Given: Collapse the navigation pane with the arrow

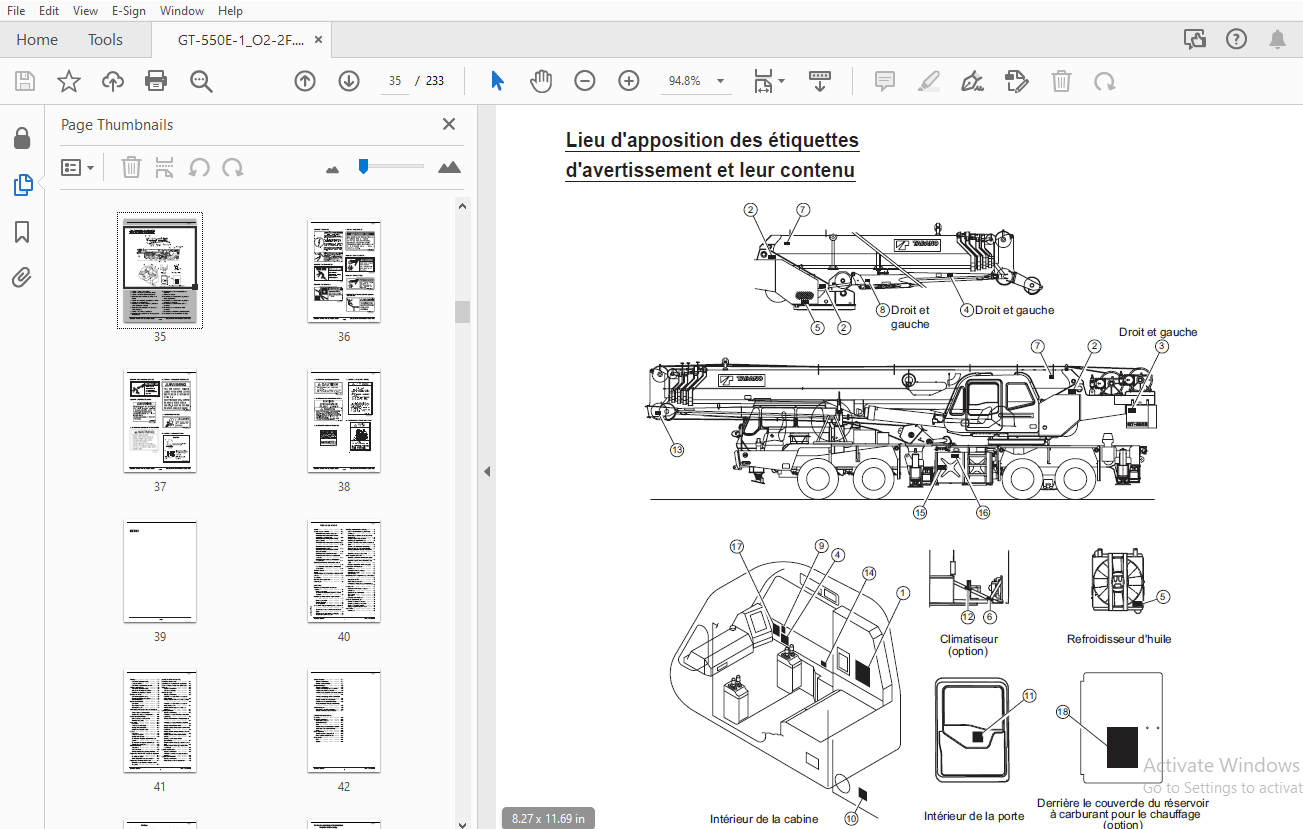Looking at the screenshot, I should click(487, 471).
